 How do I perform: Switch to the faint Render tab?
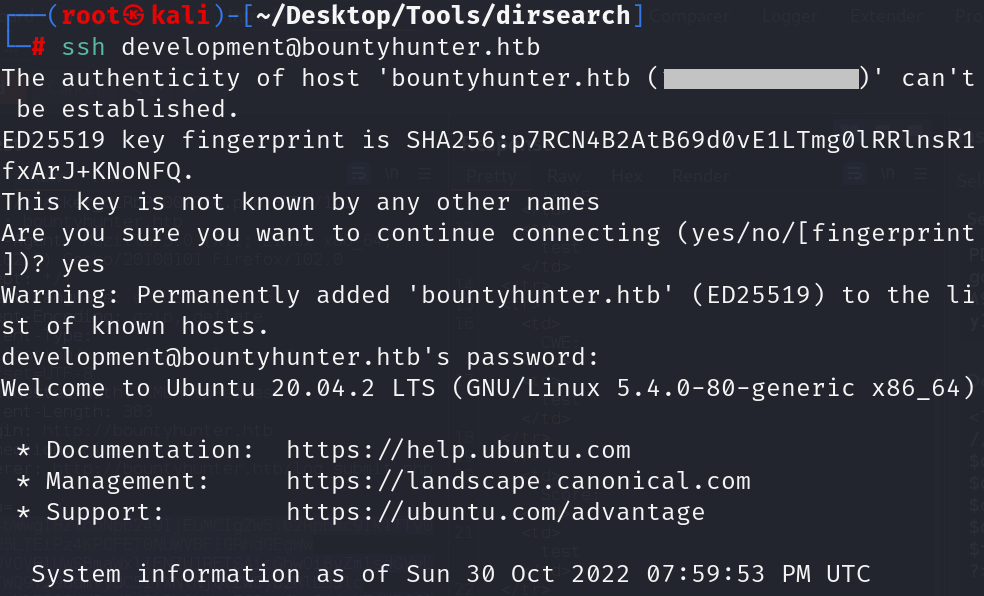(x=700, y=175)
